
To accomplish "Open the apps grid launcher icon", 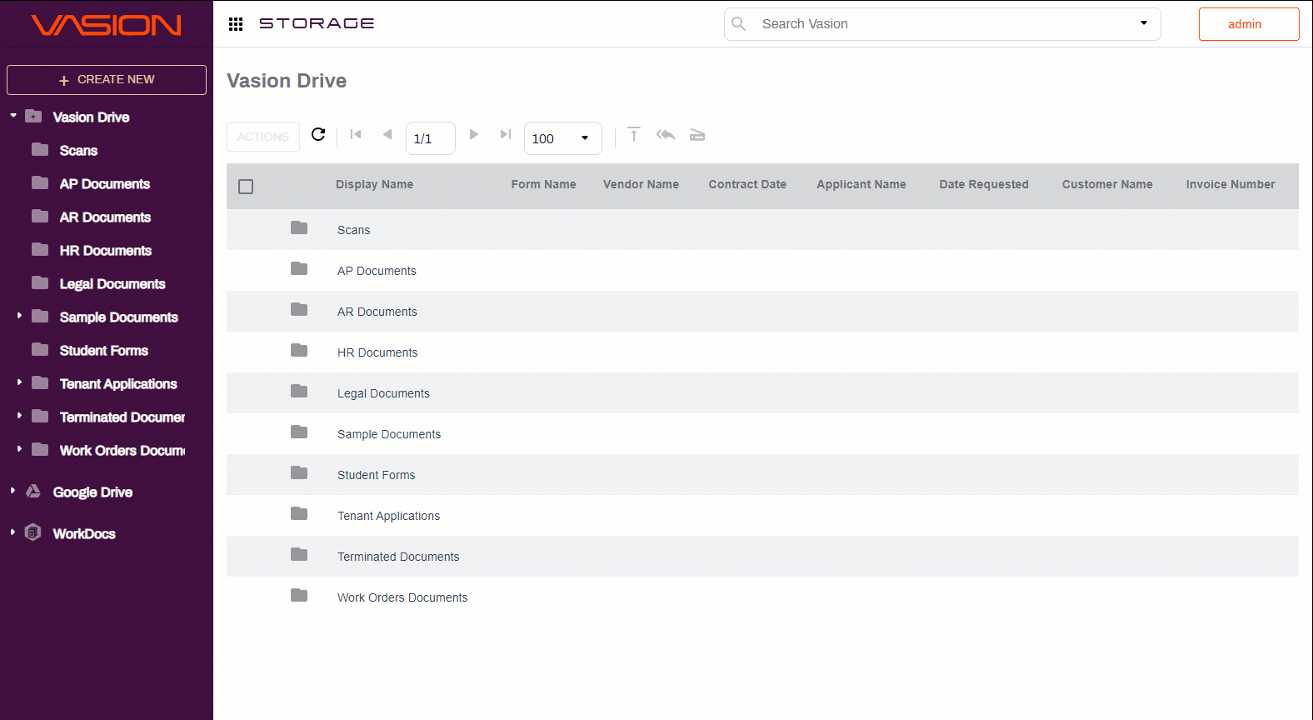I will [x=236, y=24].
